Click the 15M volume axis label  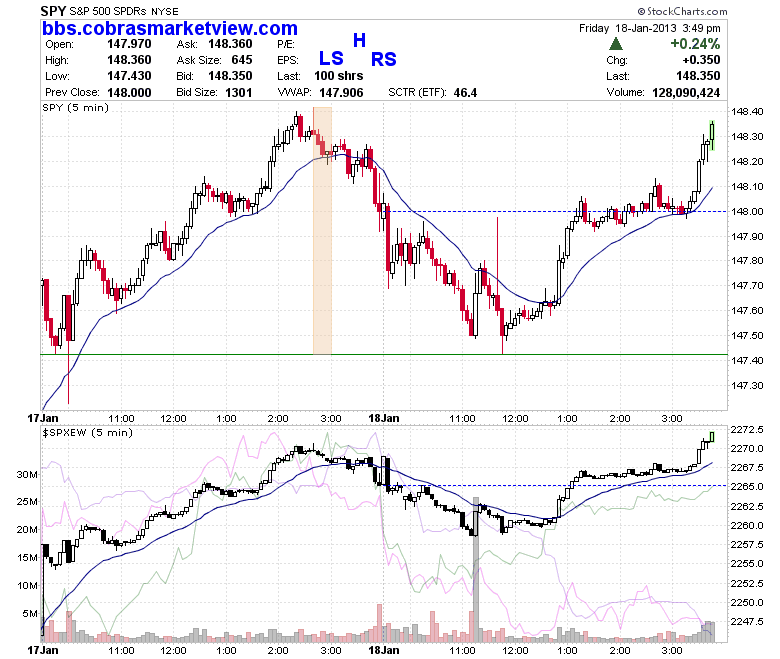(27, 558)
